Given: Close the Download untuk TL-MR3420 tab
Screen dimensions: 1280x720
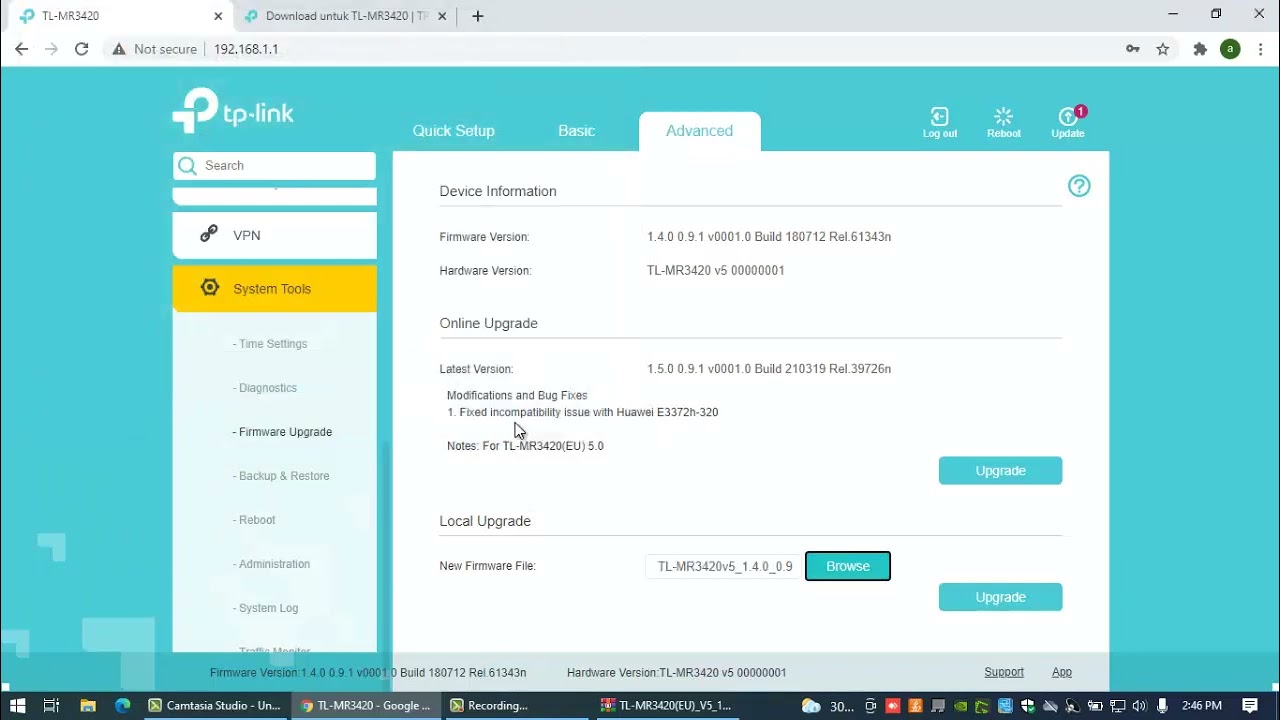Looking at the screenshot, I should point(442,16).
